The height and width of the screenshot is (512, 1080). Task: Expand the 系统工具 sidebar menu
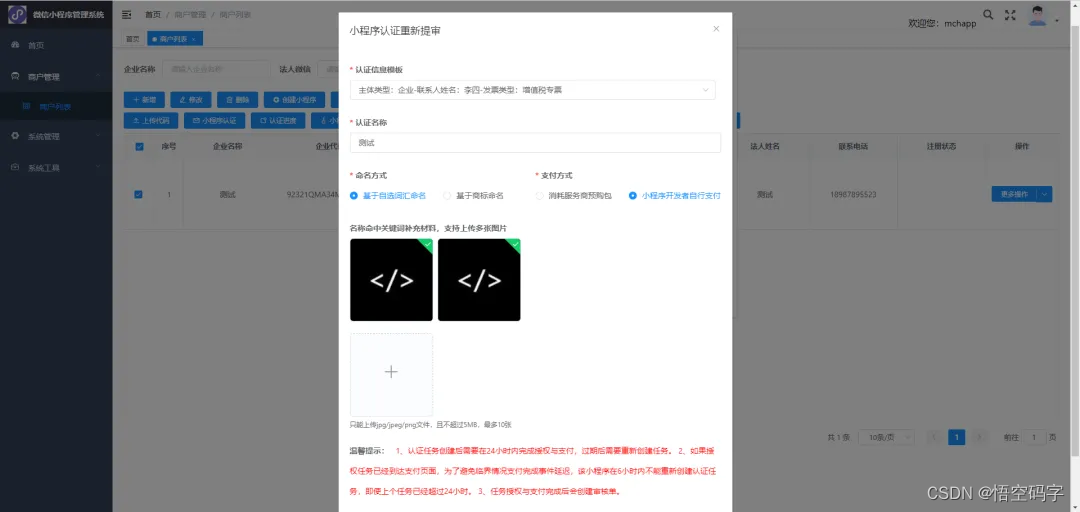click(56, 167)
